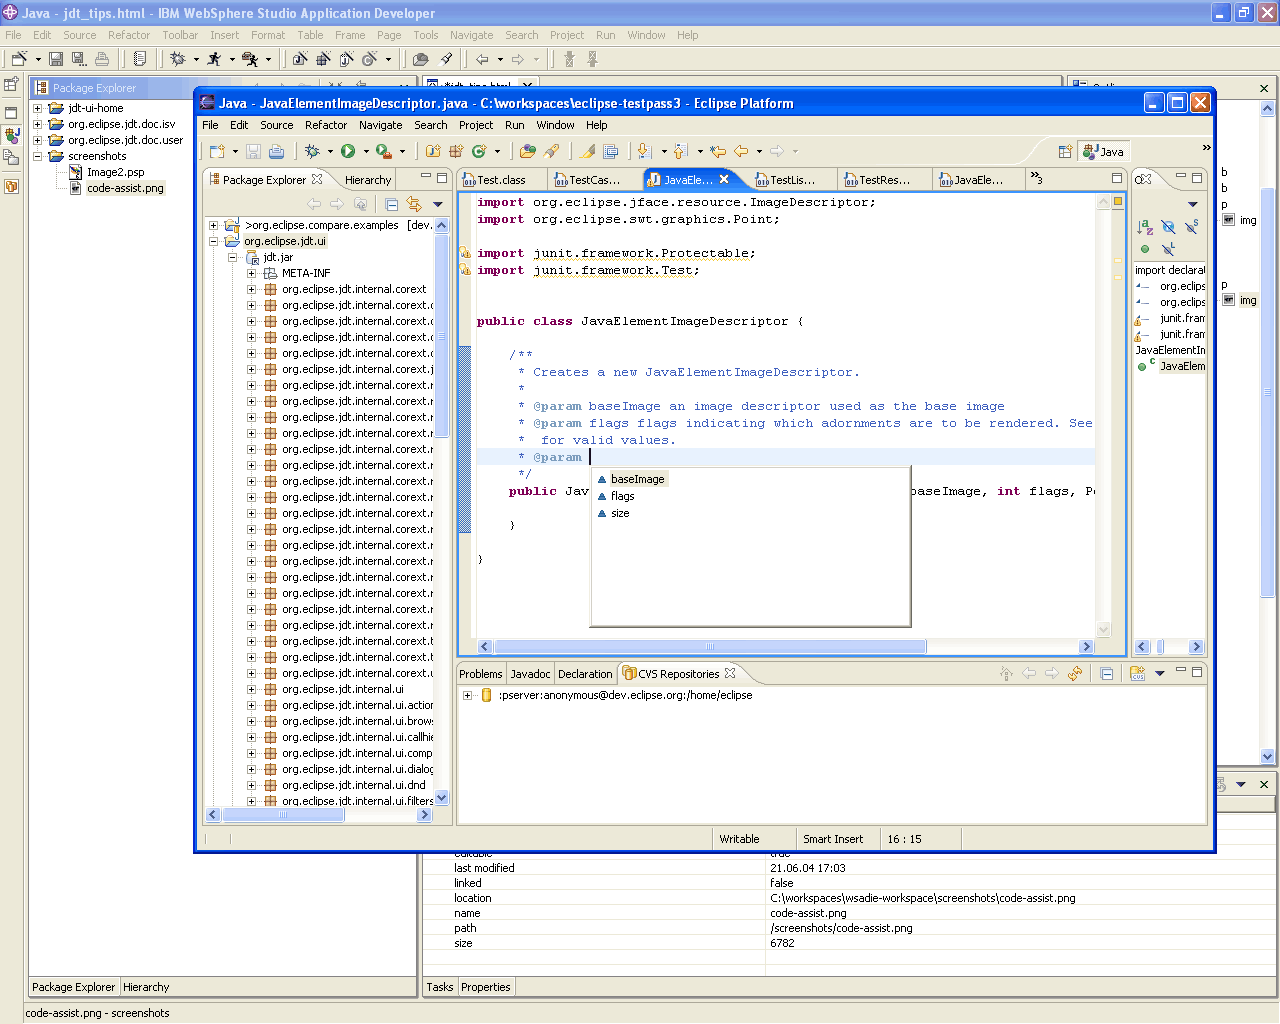The height and width of the screenshot is (1024, 1280).
Task: Collapse the jdt.jar tree node
Action: click(232, 257)
